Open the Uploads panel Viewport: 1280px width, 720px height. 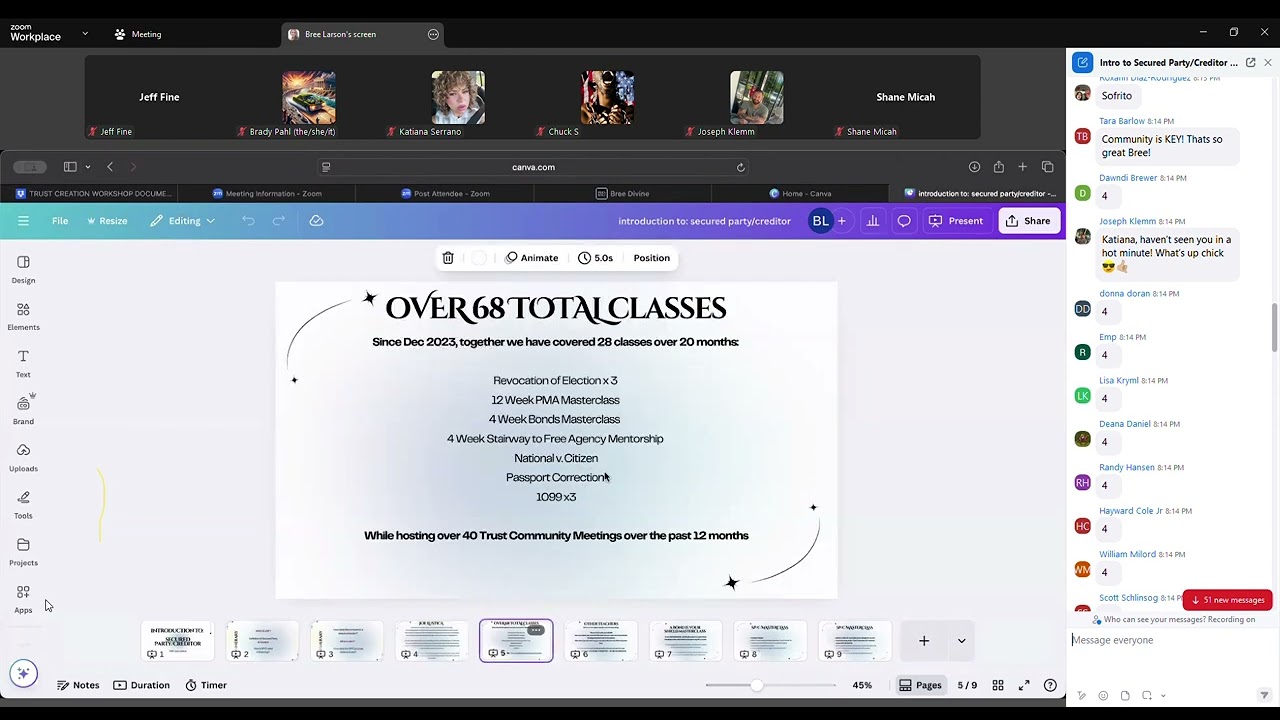(x=23, y=457)
